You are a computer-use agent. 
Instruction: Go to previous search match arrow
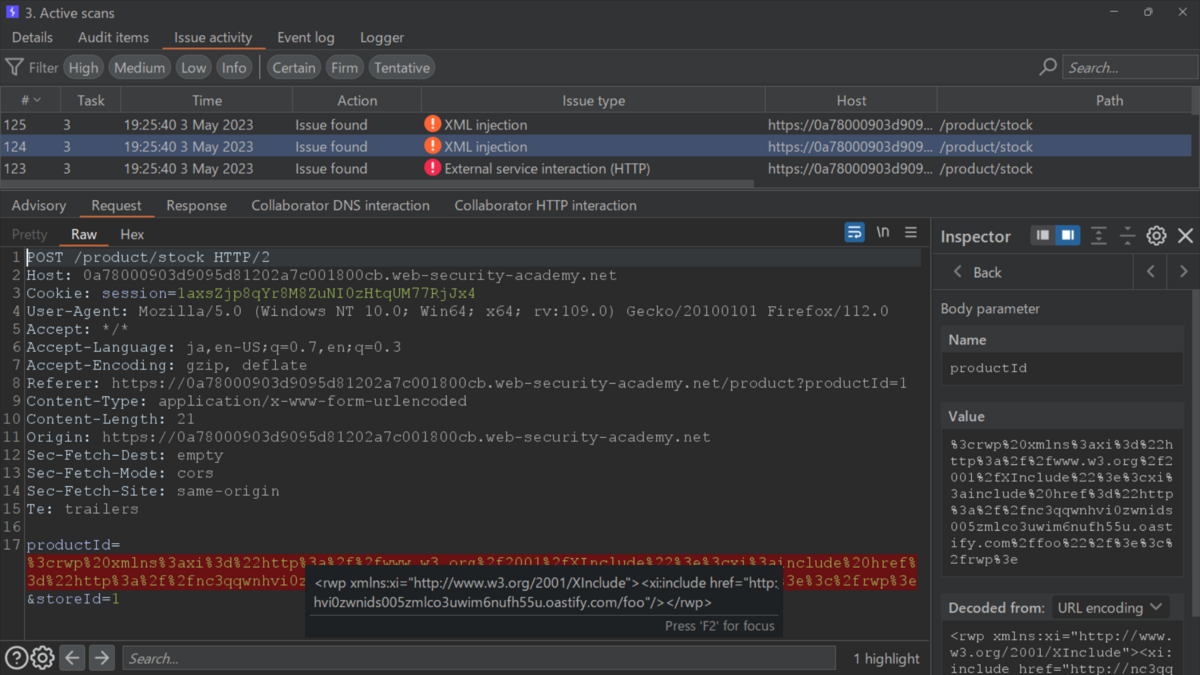coord(72,658)
